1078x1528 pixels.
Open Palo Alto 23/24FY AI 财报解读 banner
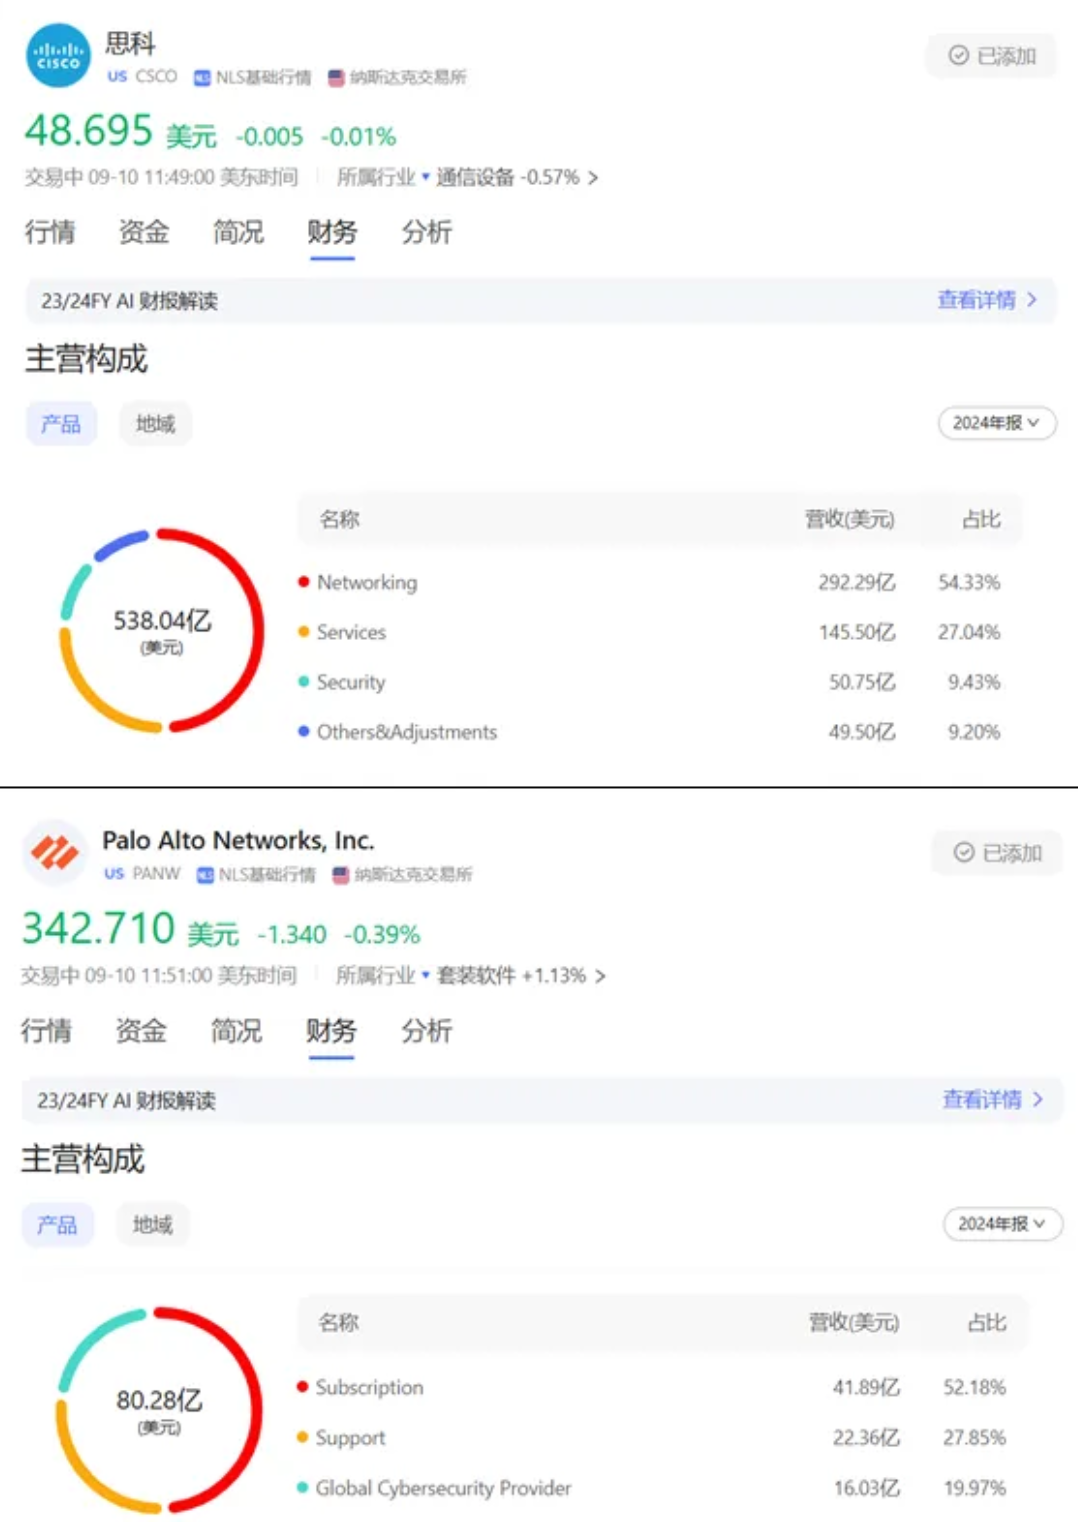(541, 1100)
